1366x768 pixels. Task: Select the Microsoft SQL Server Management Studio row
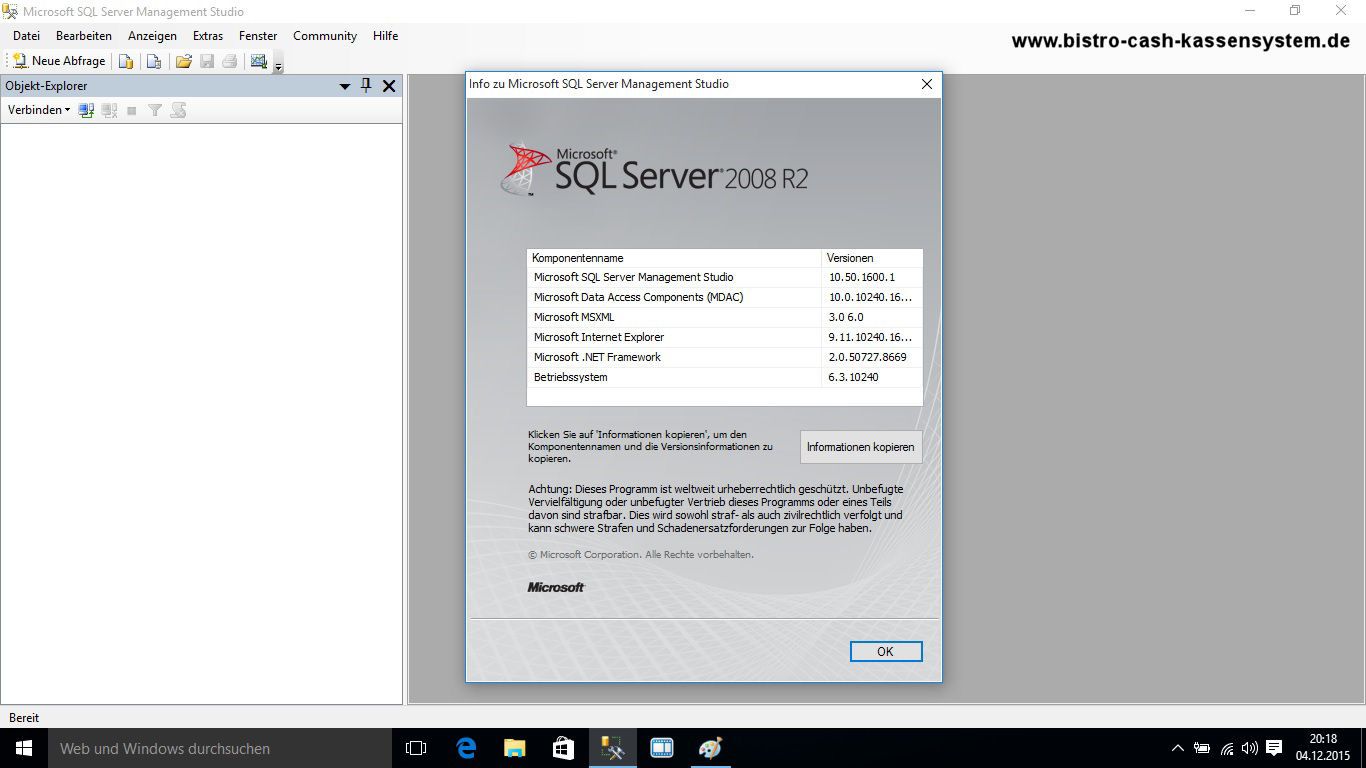click(724, 277)
